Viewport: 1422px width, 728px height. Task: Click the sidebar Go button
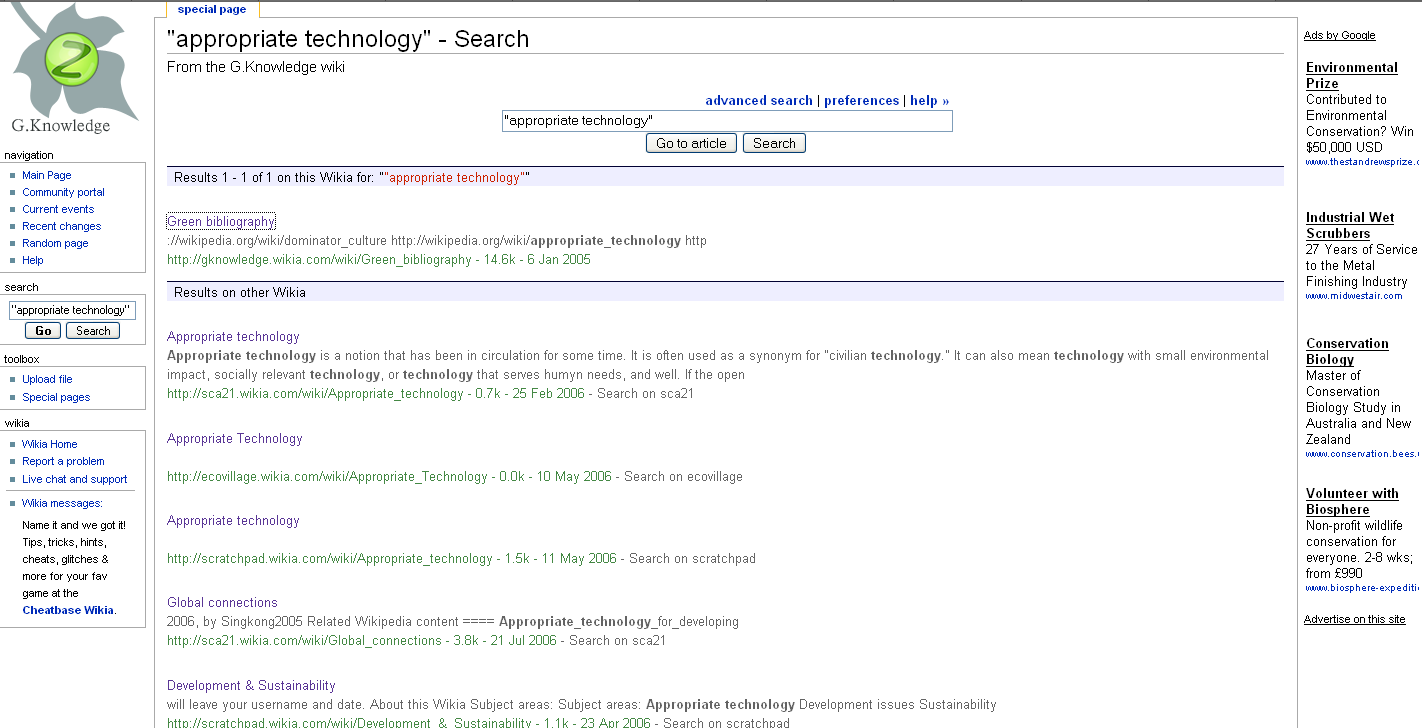point(43,331)
